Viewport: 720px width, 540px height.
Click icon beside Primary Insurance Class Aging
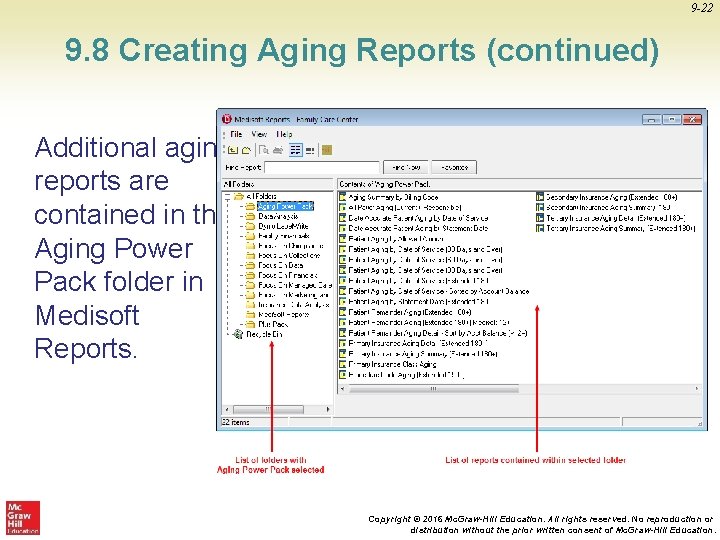click(343, 364)
